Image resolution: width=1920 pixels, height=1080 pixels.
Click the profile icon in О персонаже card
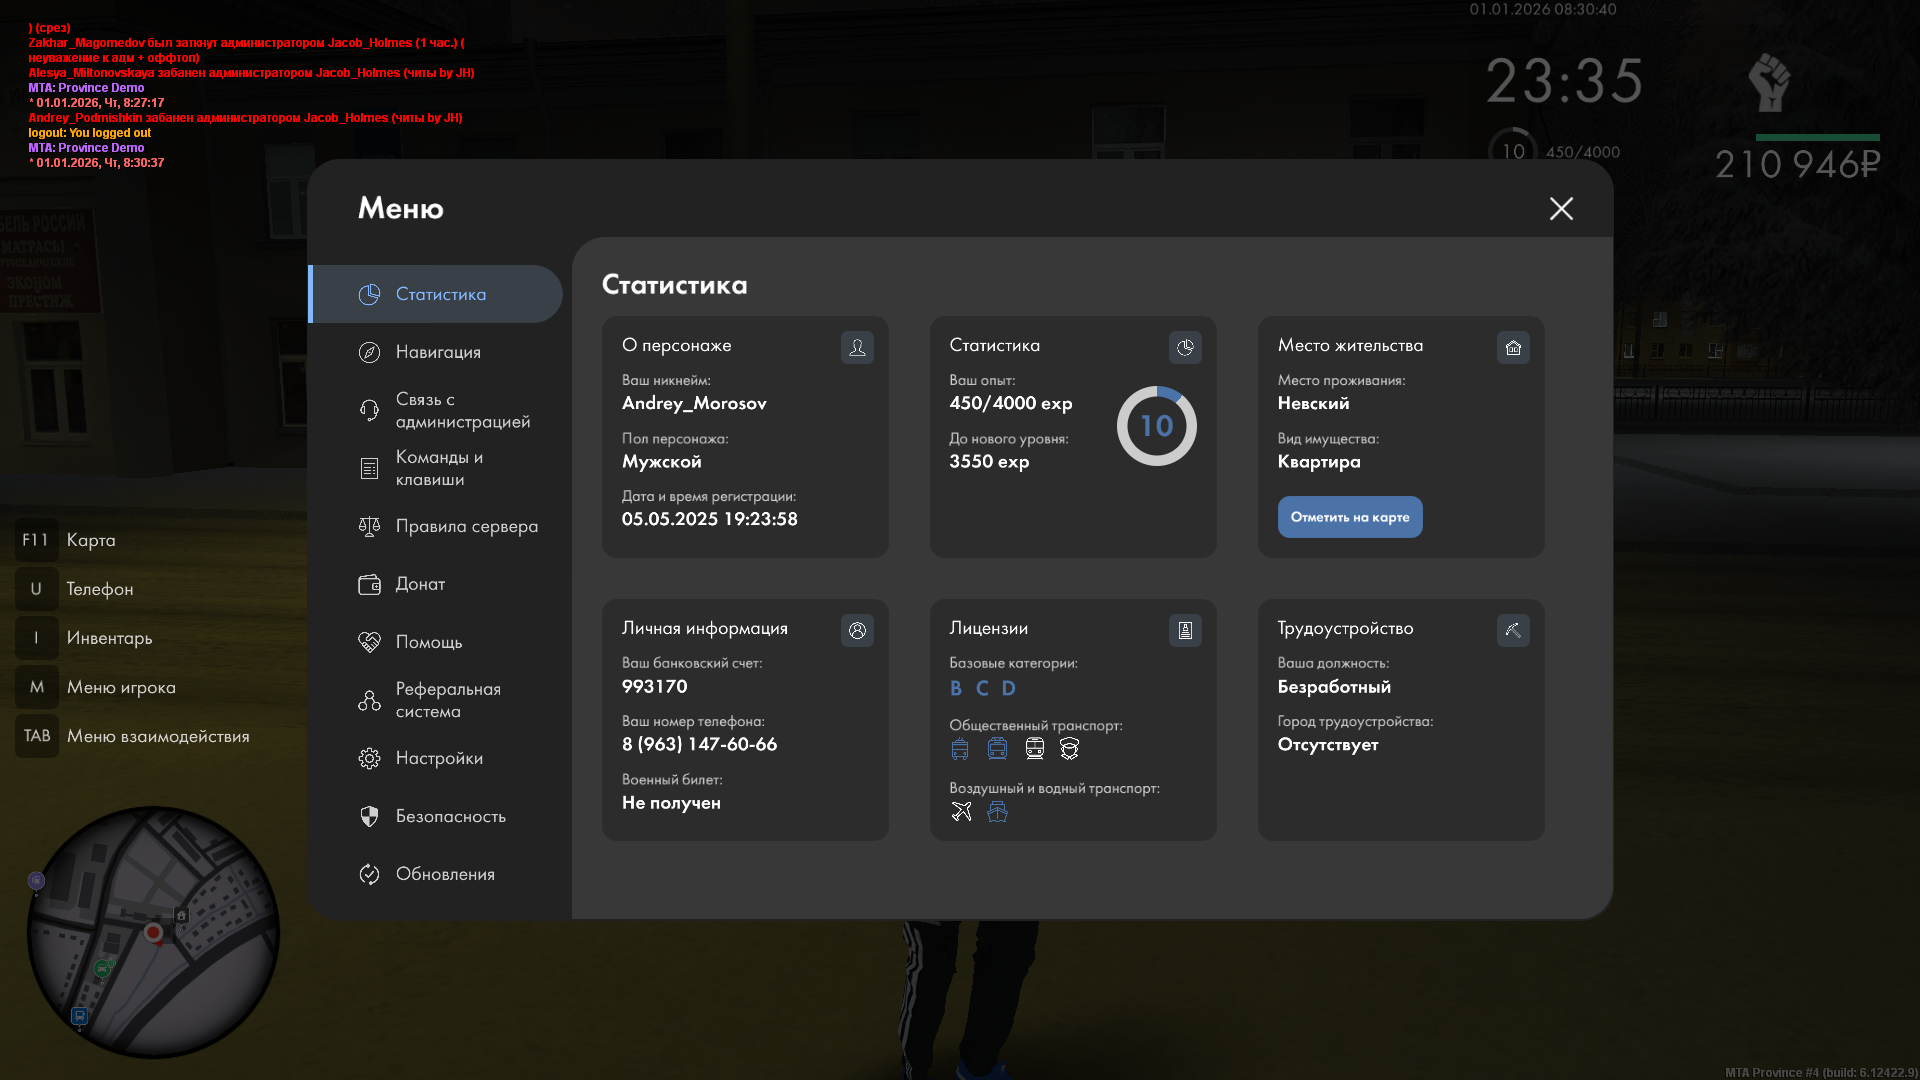coord(857,347)
